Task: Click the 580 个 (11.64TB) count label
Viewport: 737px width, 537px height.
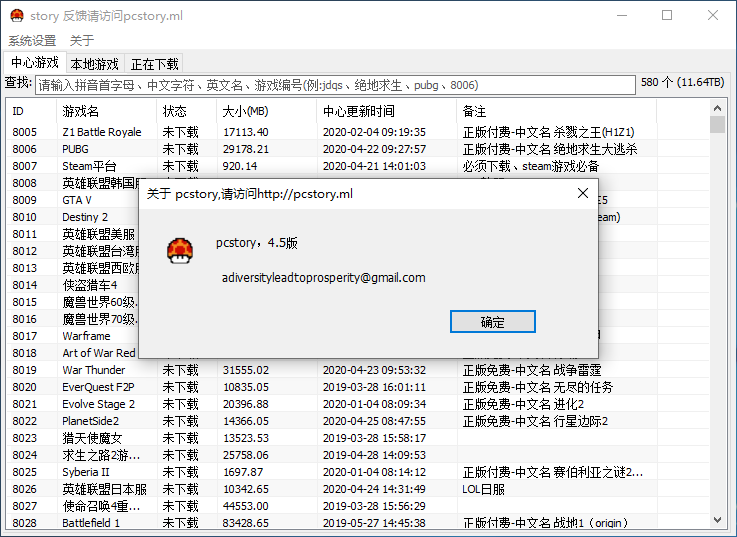Action: click(682, 82)
